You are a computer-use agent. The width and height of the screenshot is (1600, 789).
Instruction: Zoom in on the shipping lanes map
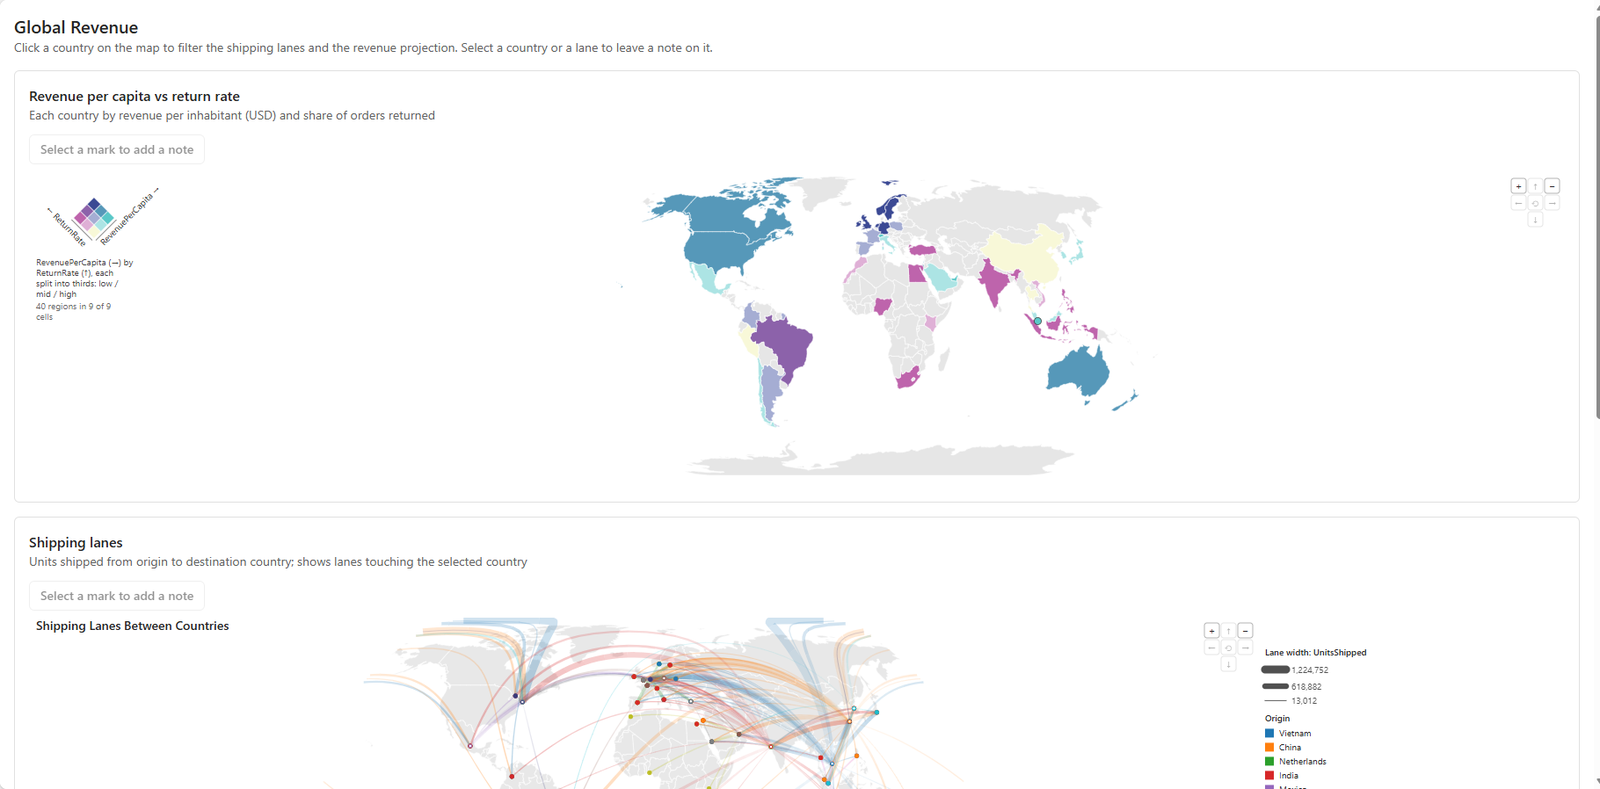1211,631
